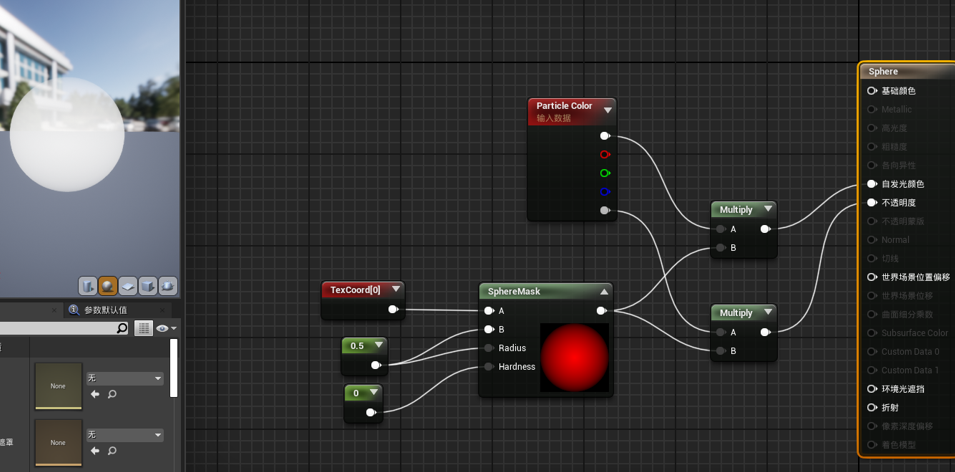Open the first texture slot dropdown
955x472 pixels.
pyautogui.click(x=125, y=378)
